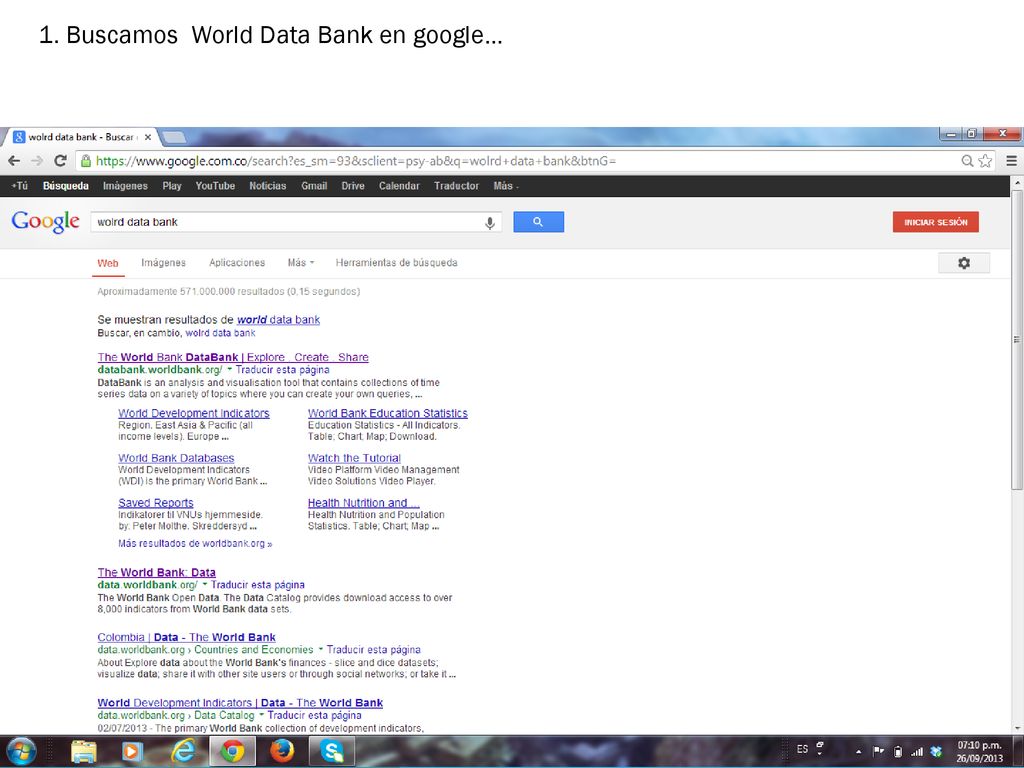1024x768 pixels.
Task: Open Internet Explorer from the taskbar
Action: [x=183, y=752]
